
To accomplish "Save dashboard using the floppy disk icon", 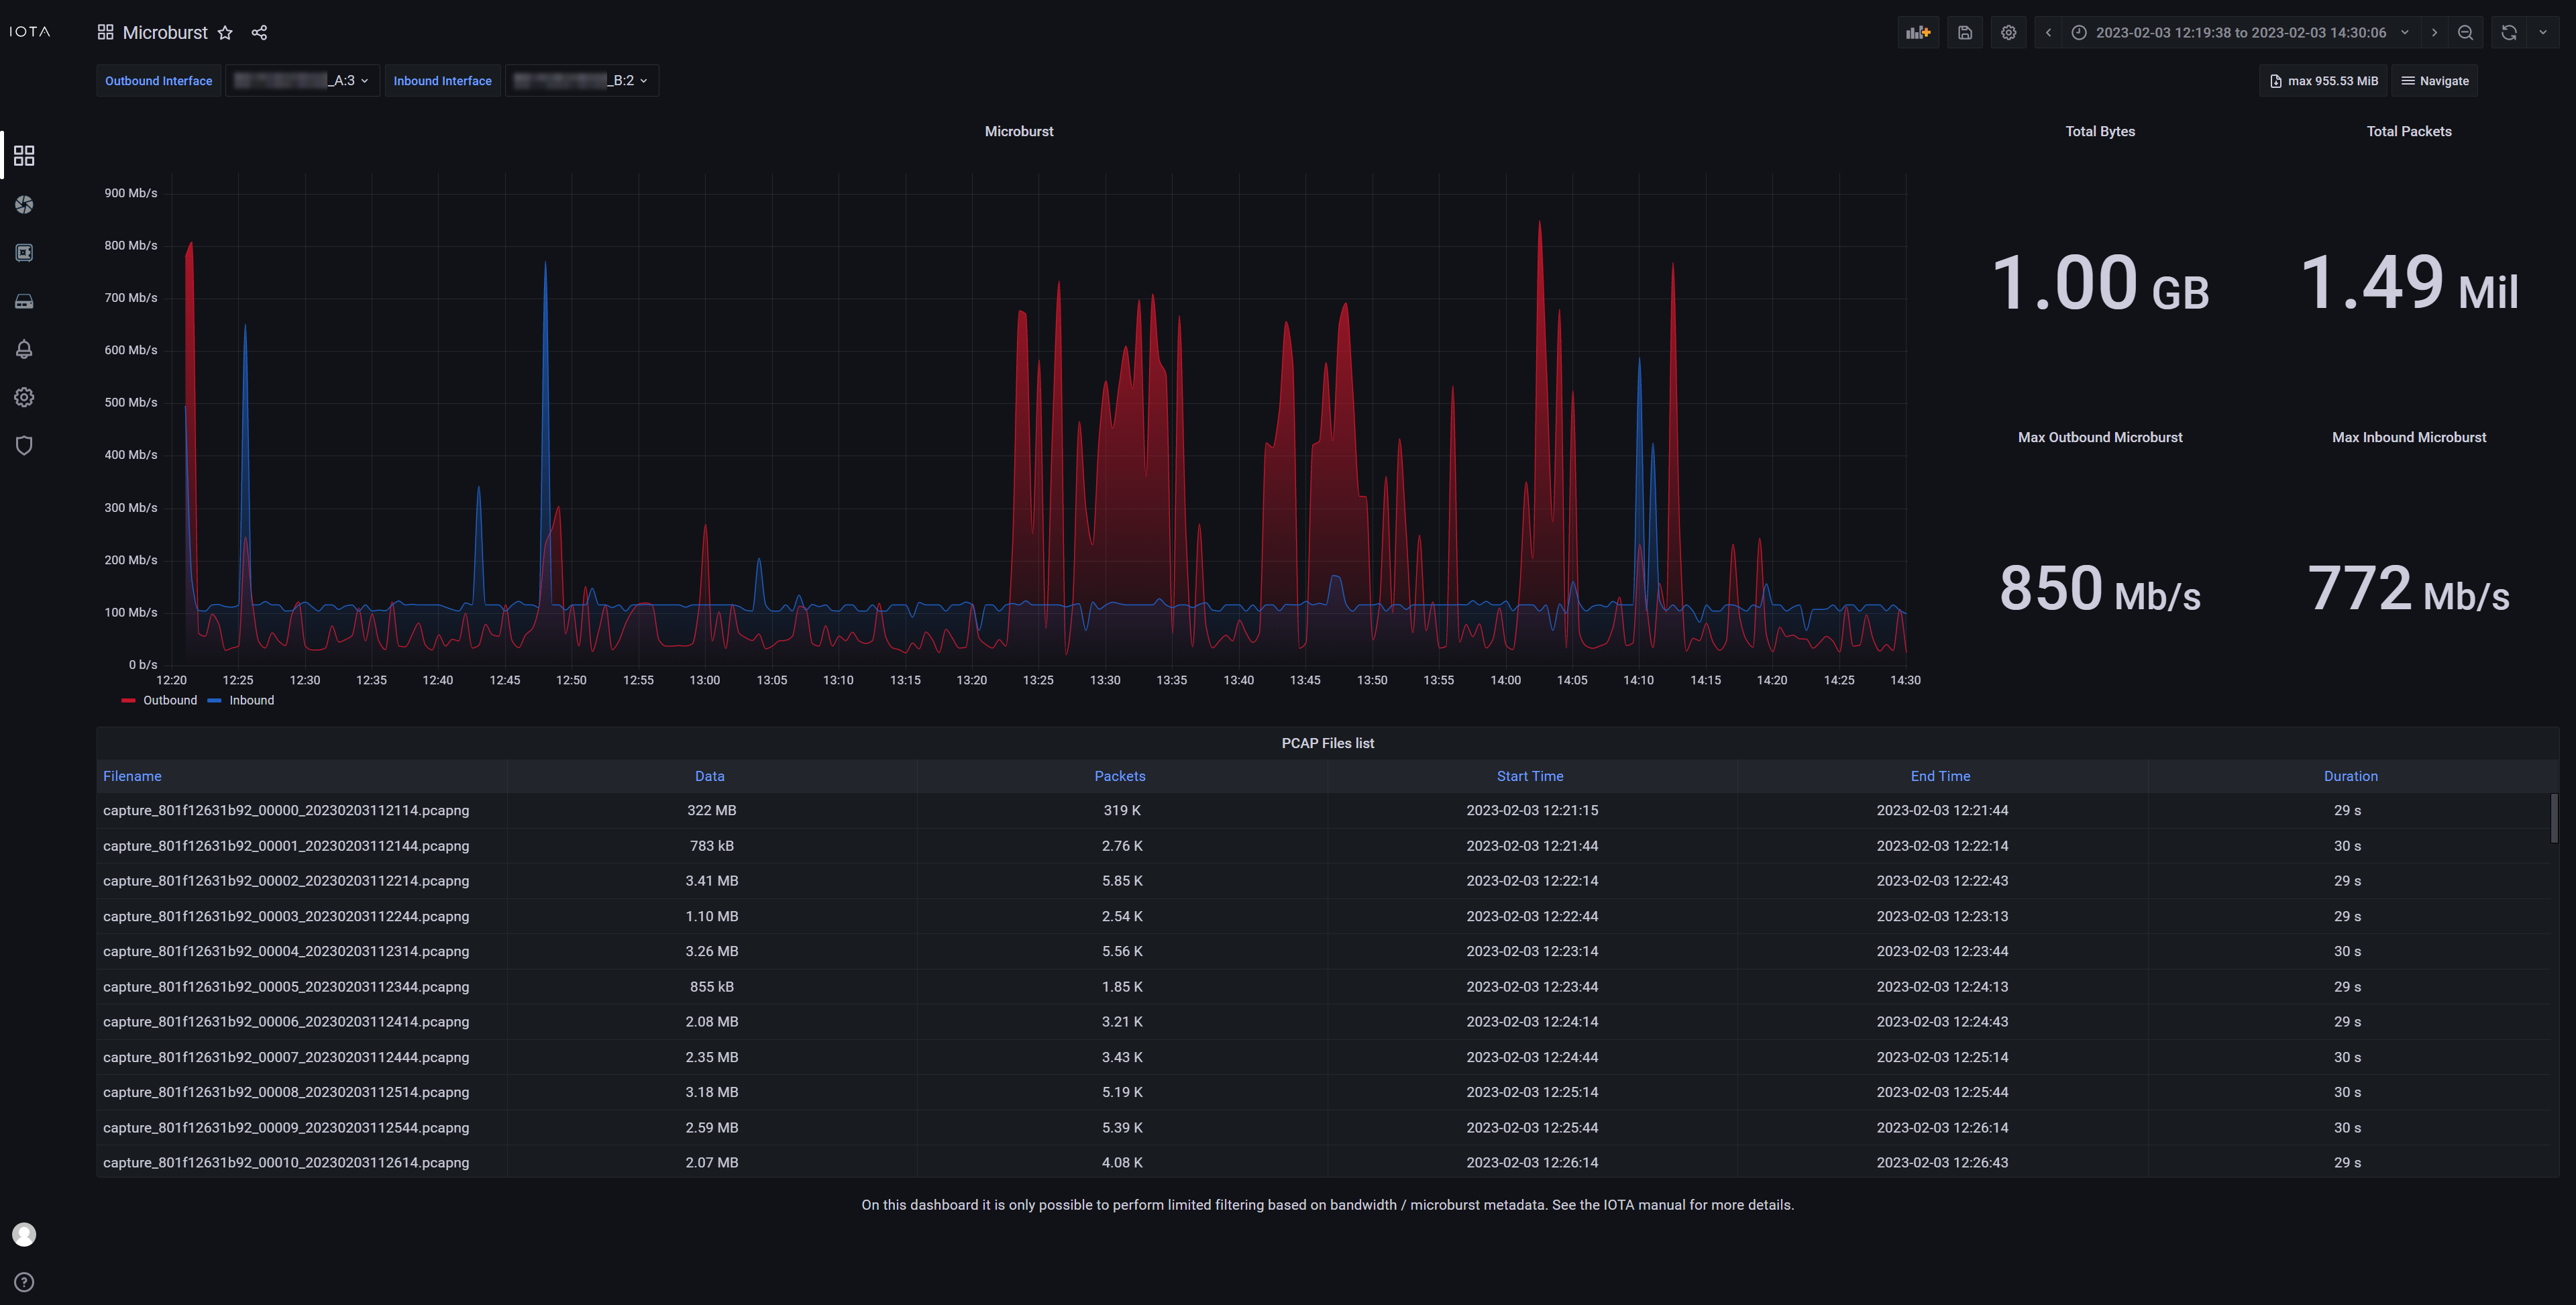I will click(x=1964, y=33).
